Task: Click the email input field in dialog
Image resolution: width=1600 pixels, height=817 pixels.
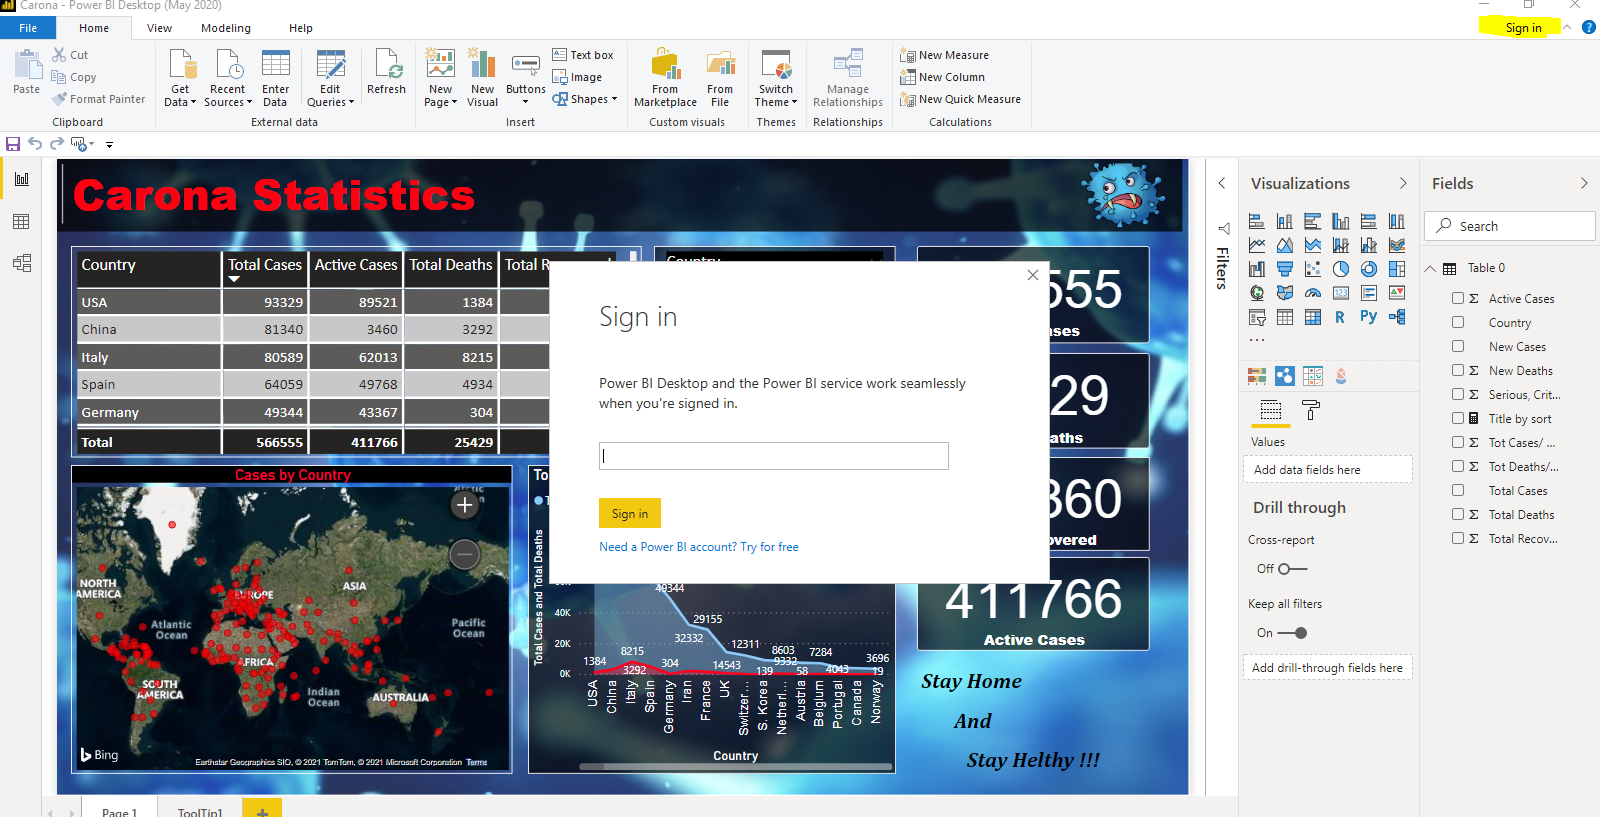Action: (x=774, y=456)
